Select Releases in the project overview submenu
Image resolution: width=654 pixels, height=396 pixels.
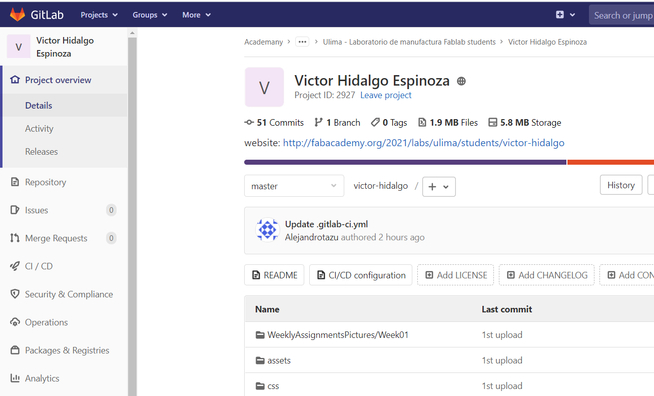(x=41, y=151)
